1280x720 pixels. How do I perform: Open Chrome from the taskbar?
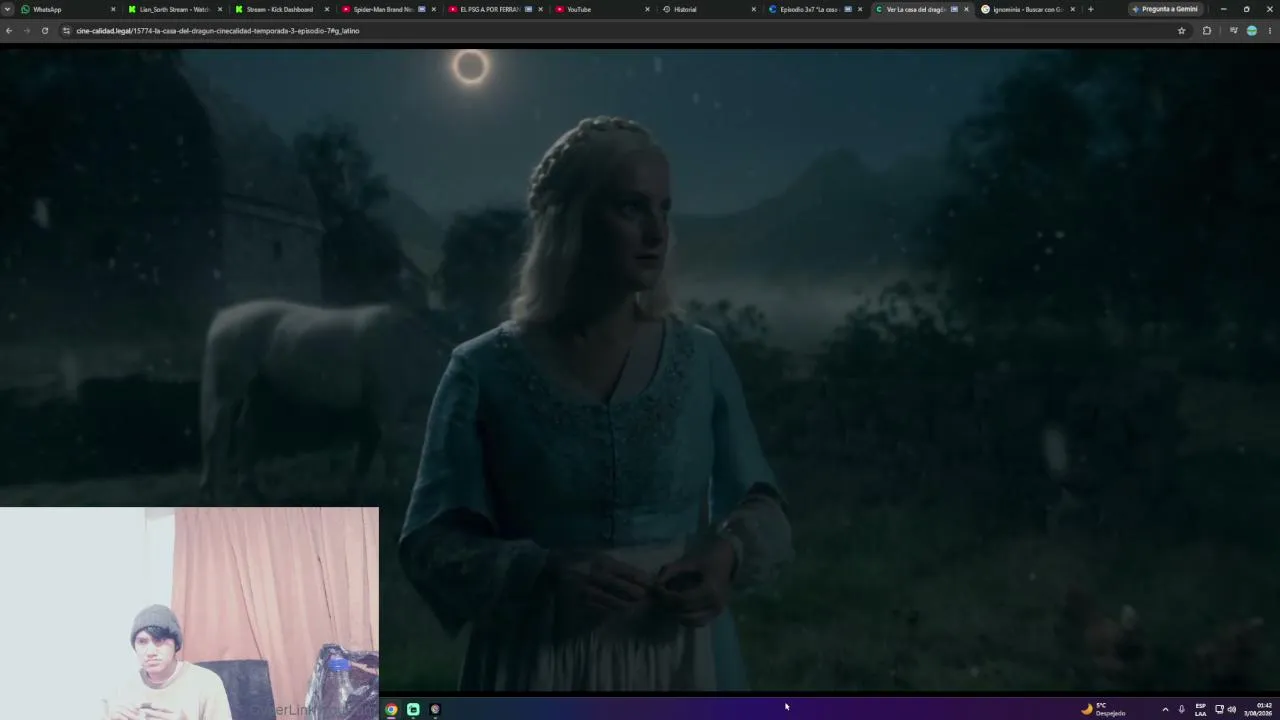[391, 709]
